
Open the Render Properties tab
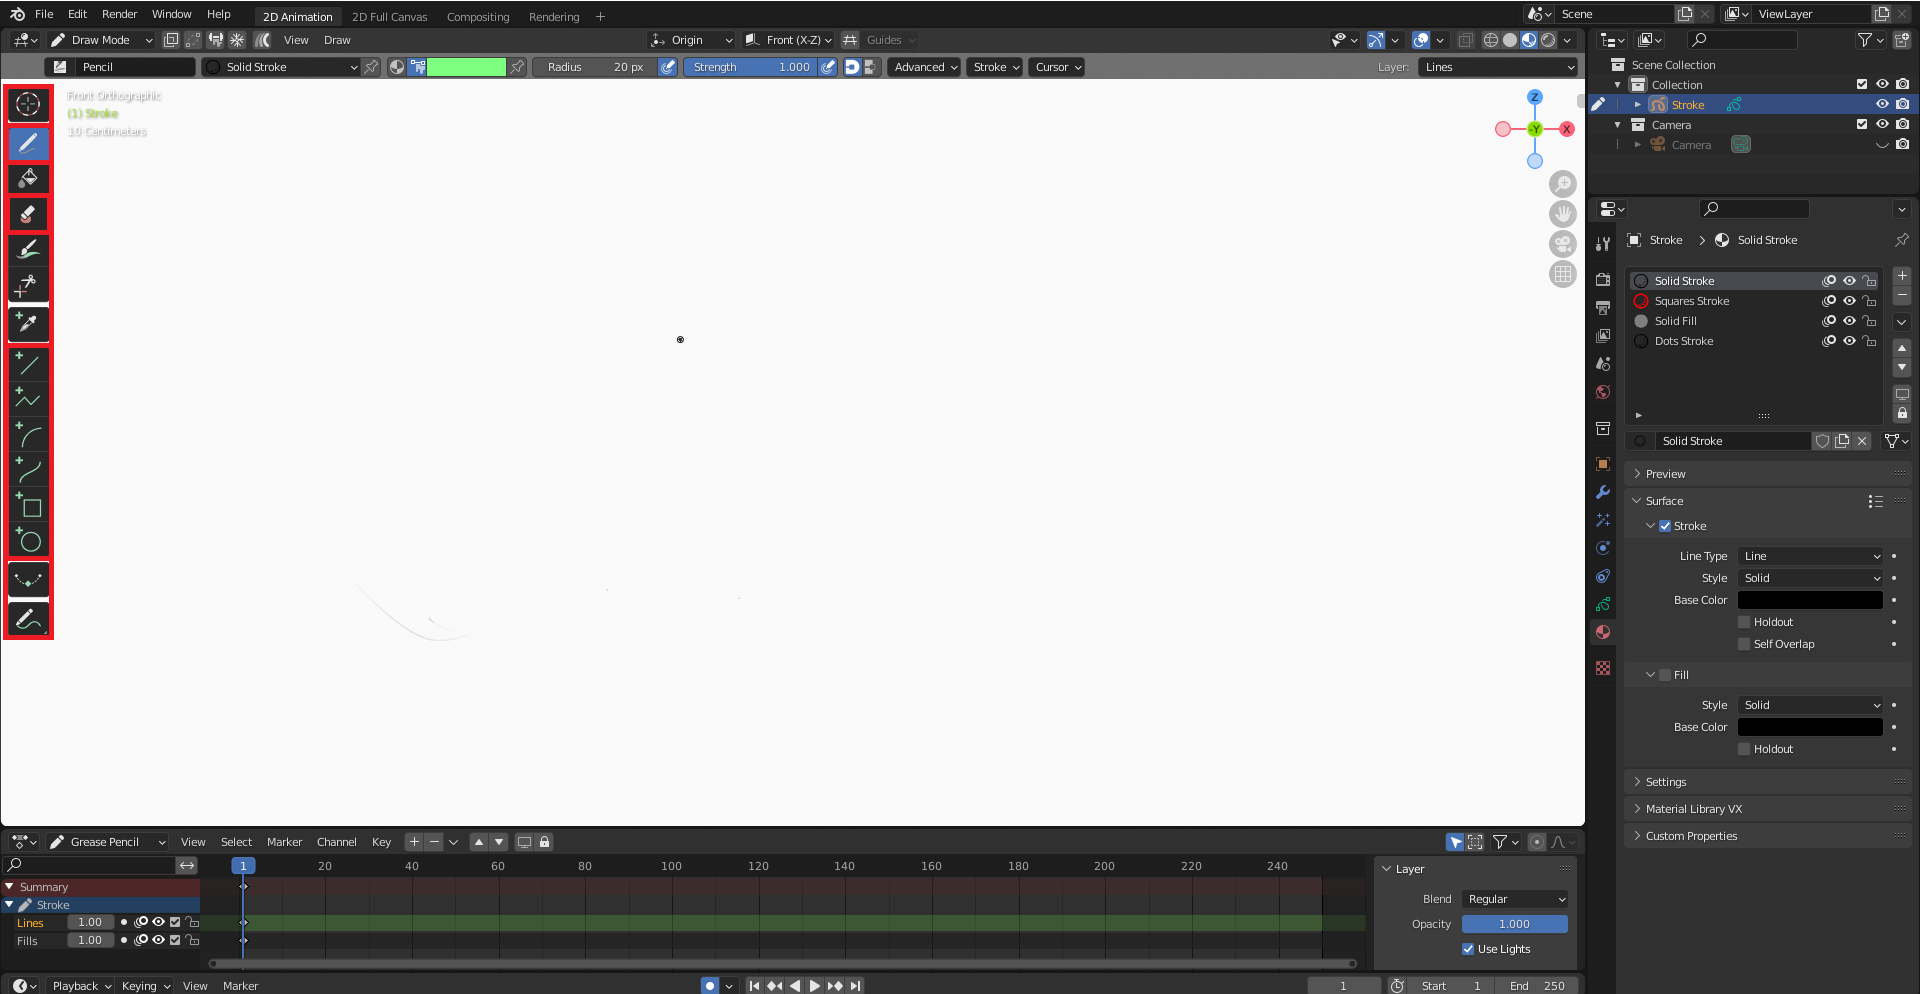pos(1603,278)
